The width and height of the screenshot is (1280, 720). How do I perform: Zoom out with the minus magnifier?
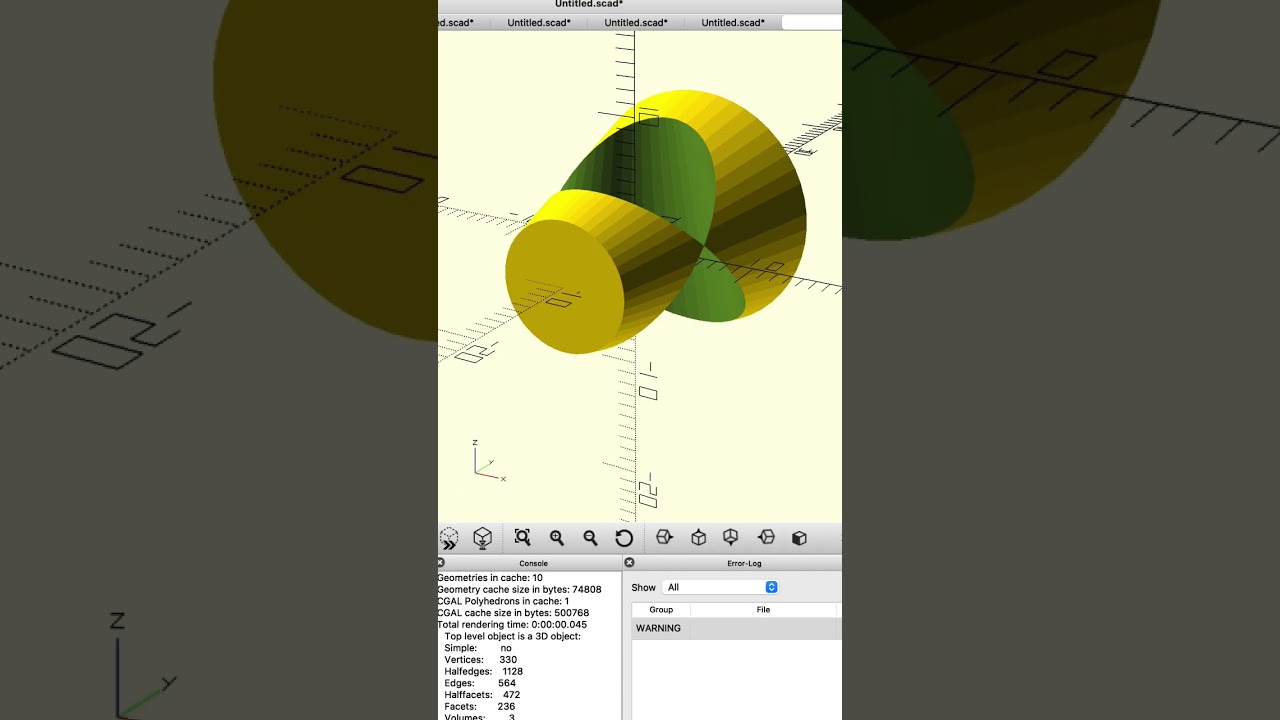590,538
